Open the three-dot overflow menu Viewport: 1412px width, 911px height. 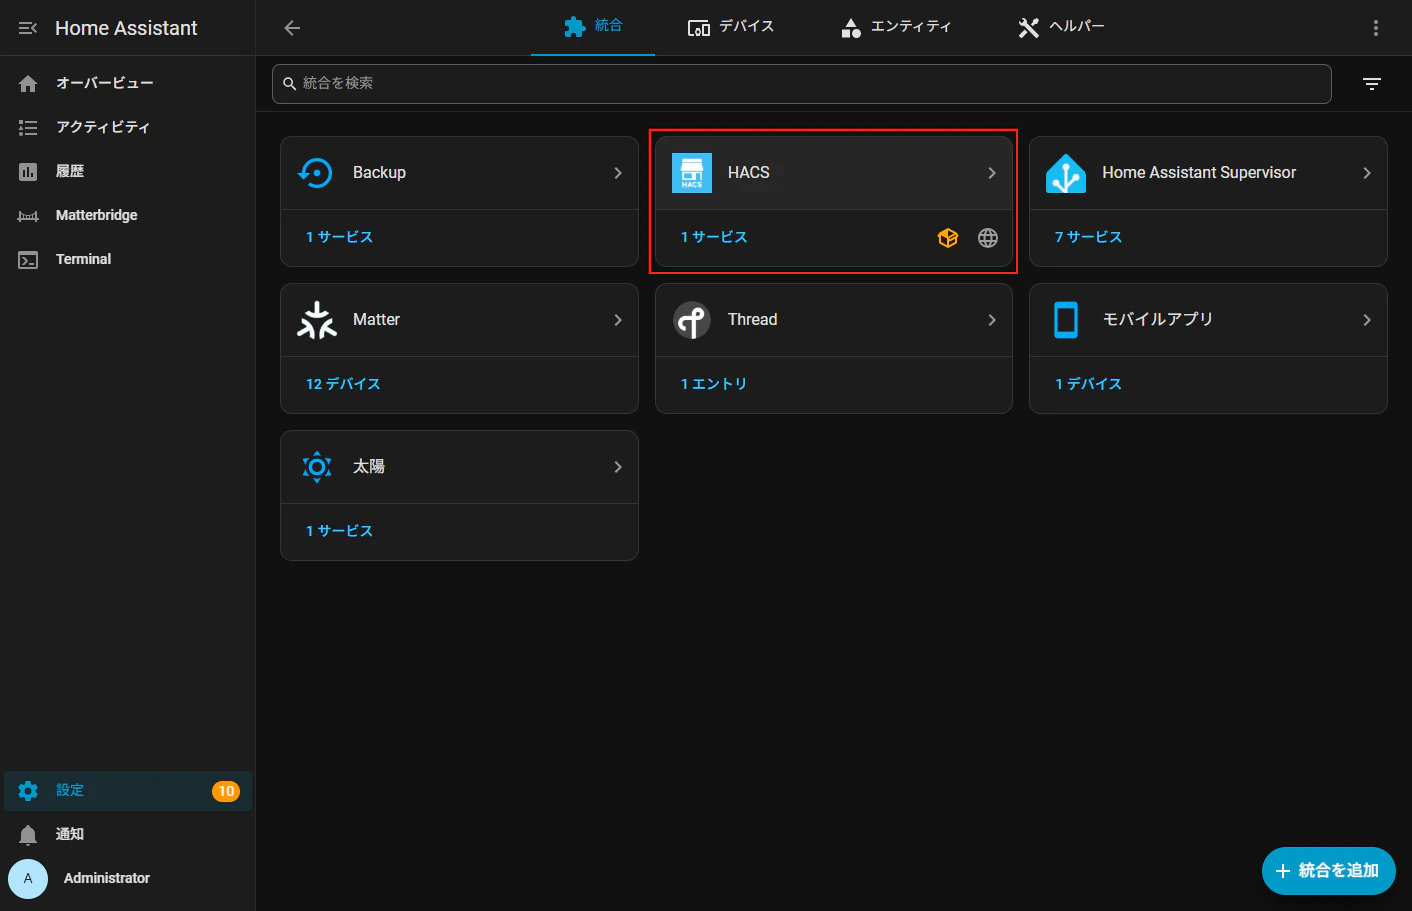[x=1376, y=28]
